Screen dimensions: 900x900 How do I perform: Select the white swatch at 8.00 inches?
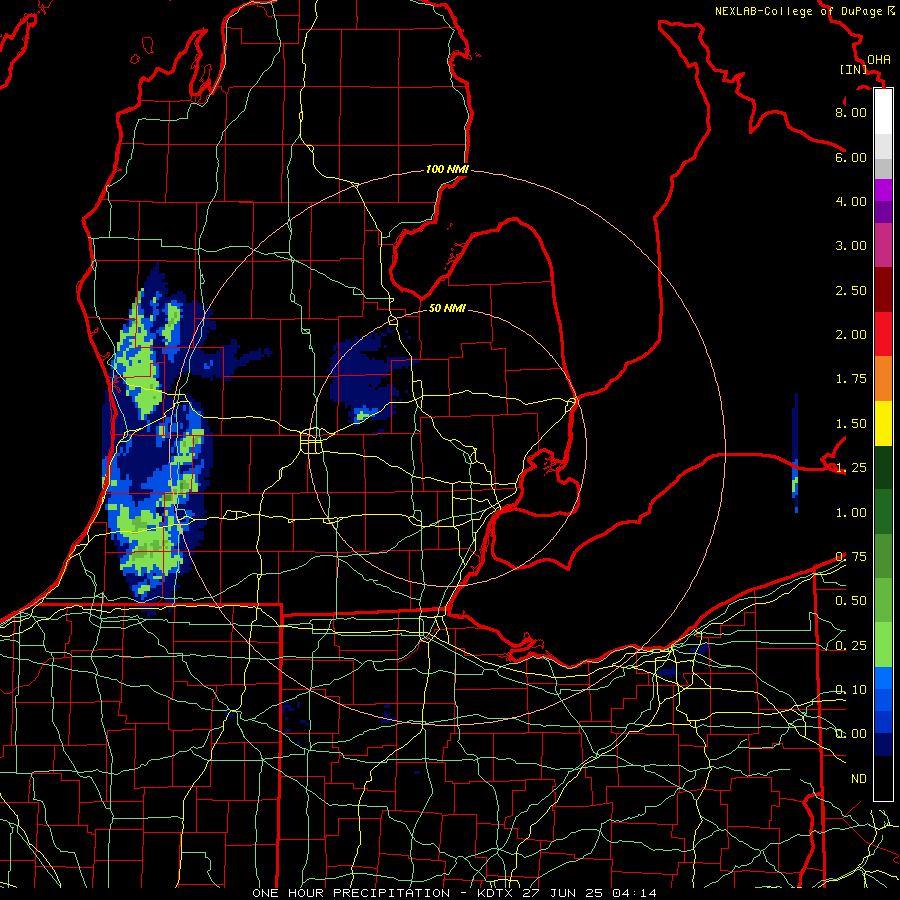point(883,111)
